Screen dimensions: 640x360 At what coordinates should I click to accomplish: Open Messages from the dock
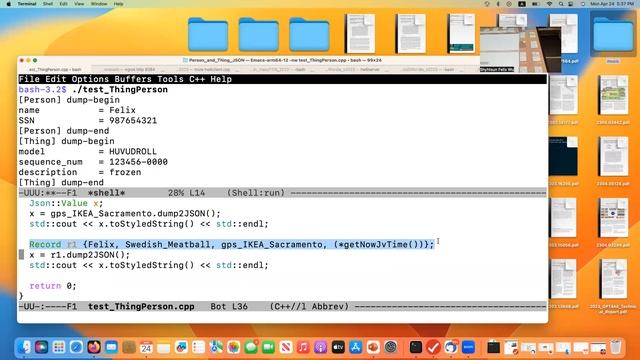pos(251,347)
